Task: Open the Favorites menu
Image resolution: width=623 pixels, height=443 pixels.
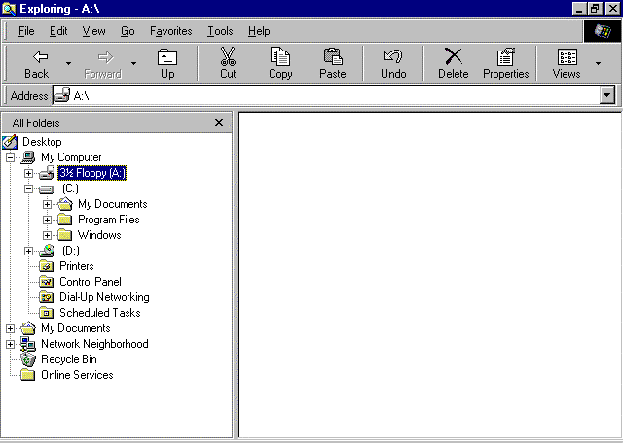Action: point(171,31)
